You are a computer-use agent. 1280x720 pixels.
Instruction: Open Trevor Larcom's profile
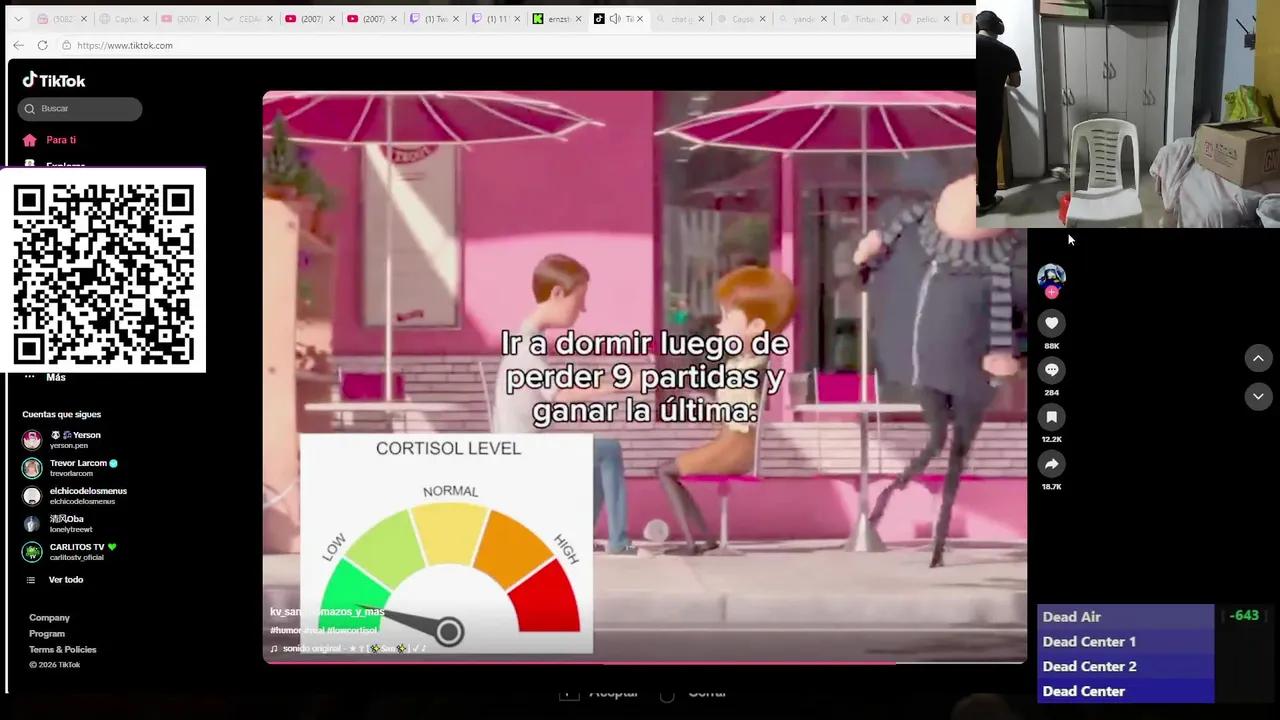point(70,467)
